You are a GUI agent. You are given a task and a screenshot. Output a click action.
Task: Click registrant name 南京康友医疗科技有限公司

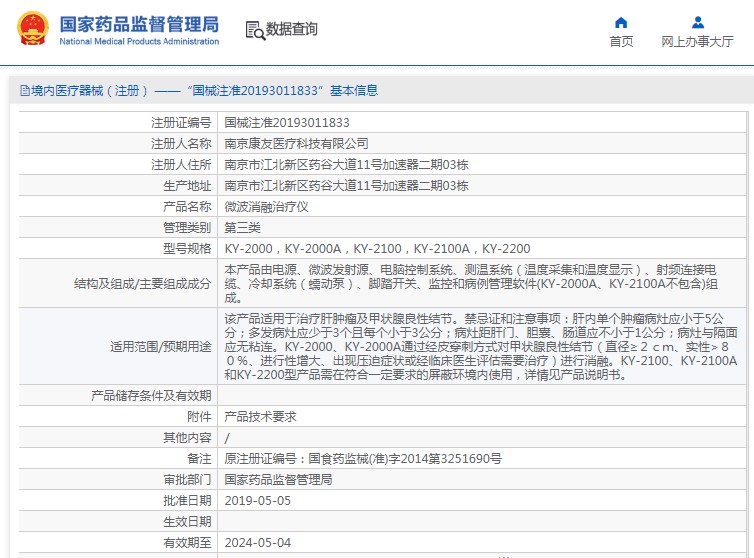pyautogui.click(x=296, y=143)
